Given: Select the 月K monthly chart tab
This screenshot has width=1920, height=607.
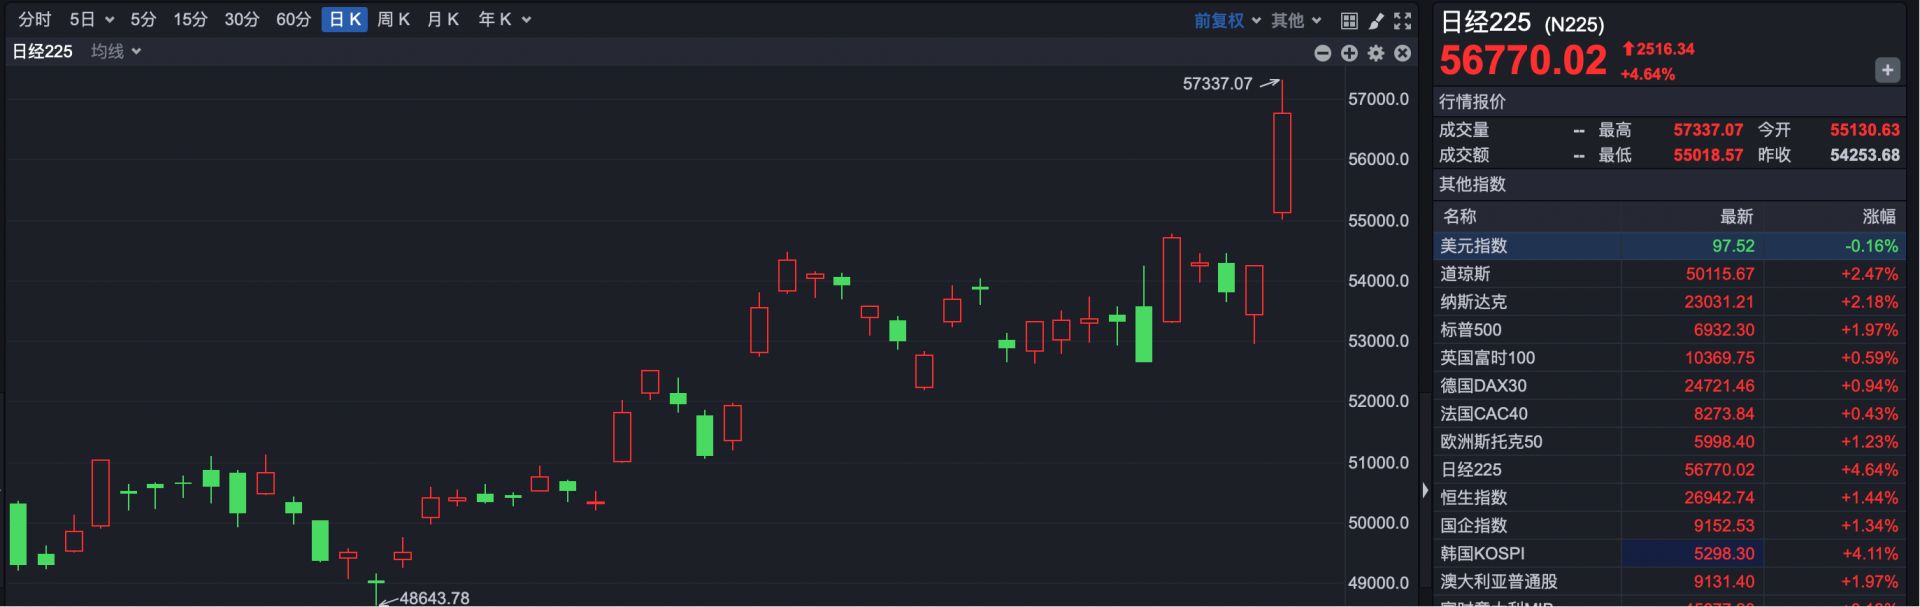Looking at the screenshot, I should point(443,20).
